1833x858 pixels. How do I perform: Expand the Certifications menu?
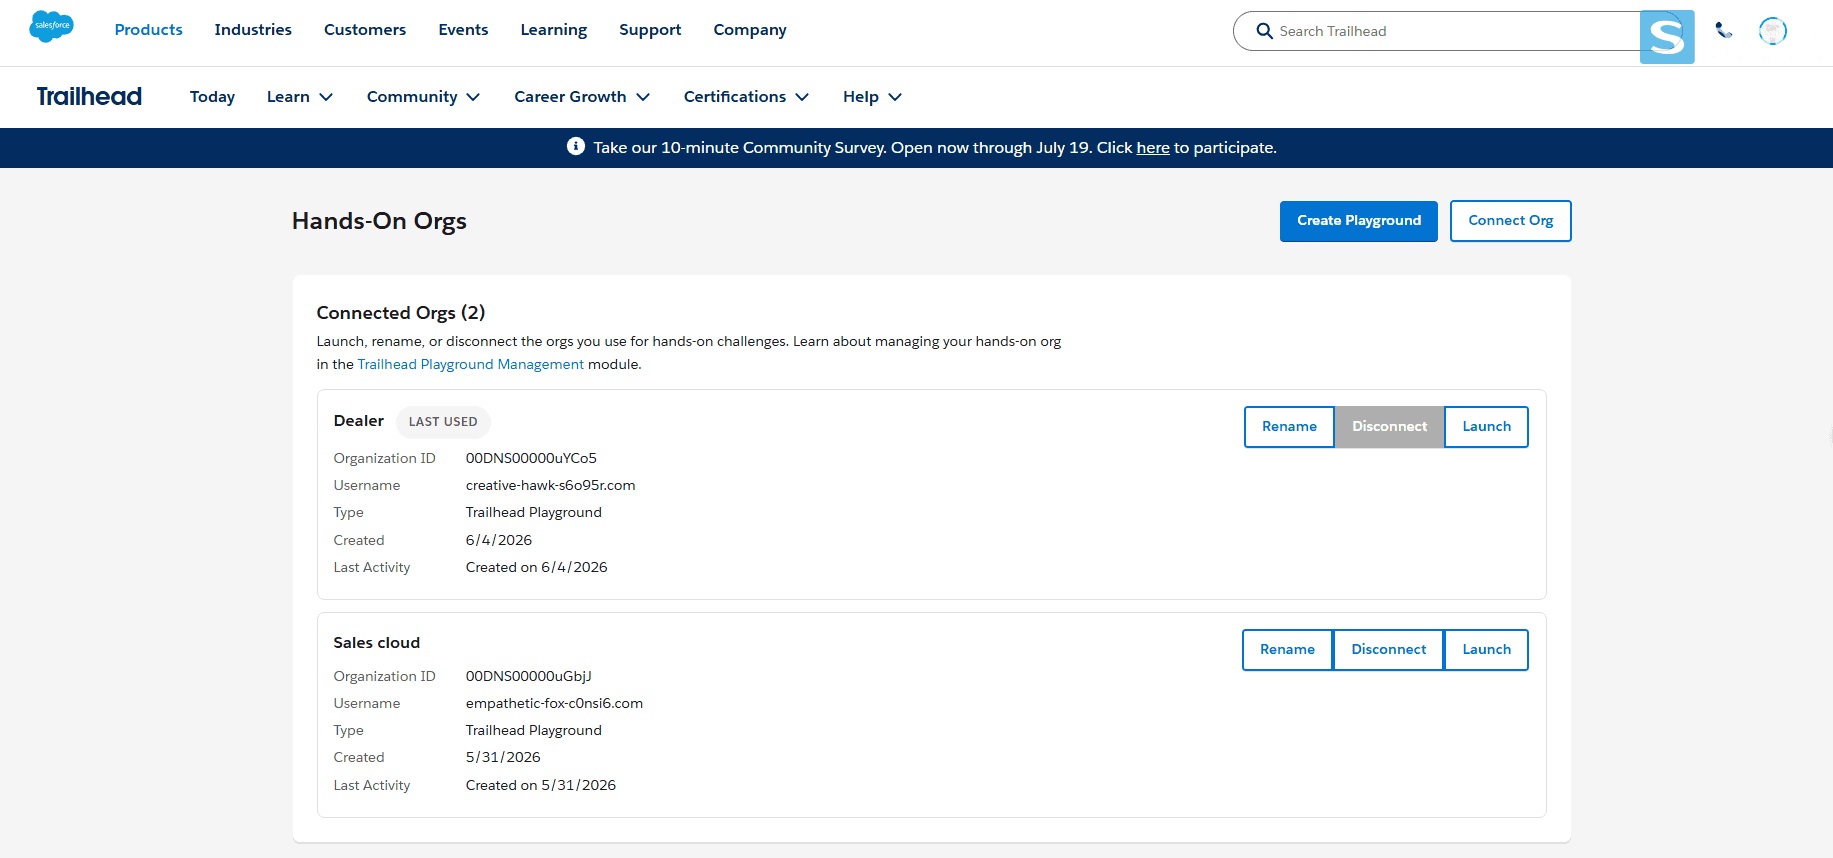pos(746,97)
